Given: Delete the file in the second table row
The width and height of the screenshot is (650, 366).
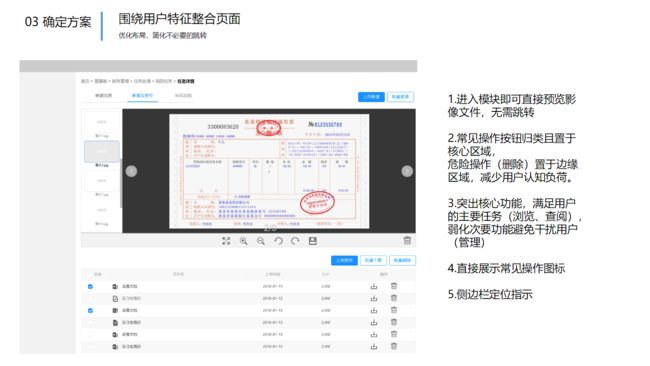Looking at the screenshot, I should [x=394, y=298].
